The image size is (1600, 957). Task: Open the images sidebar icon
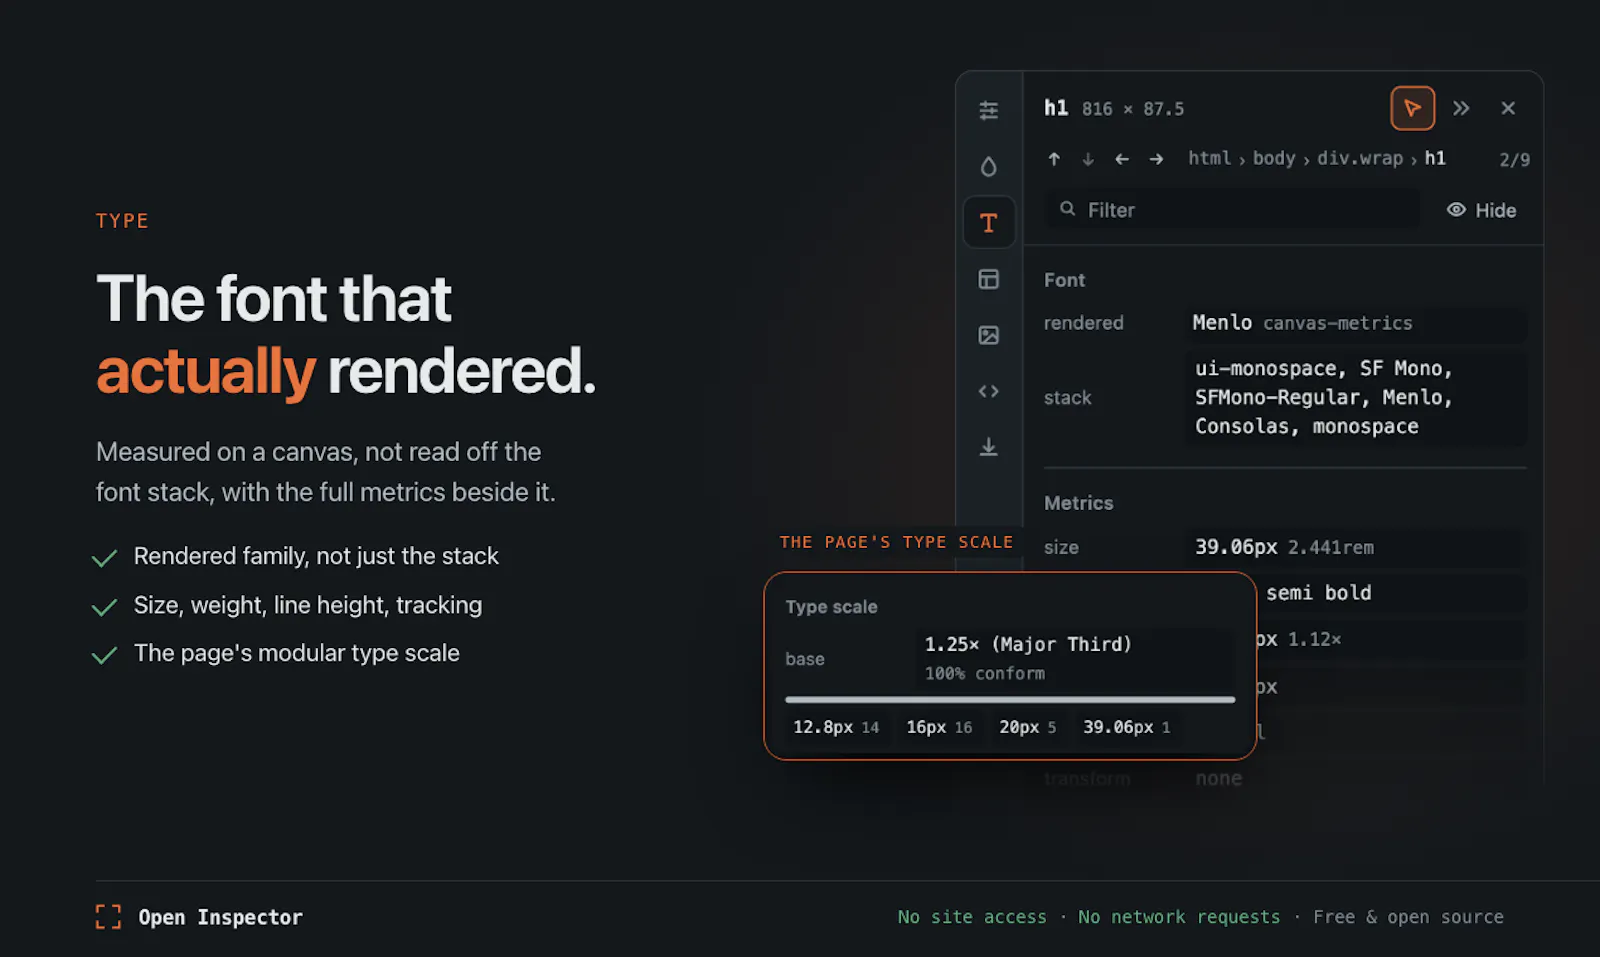pyautogui.click(x=988, y=335)
